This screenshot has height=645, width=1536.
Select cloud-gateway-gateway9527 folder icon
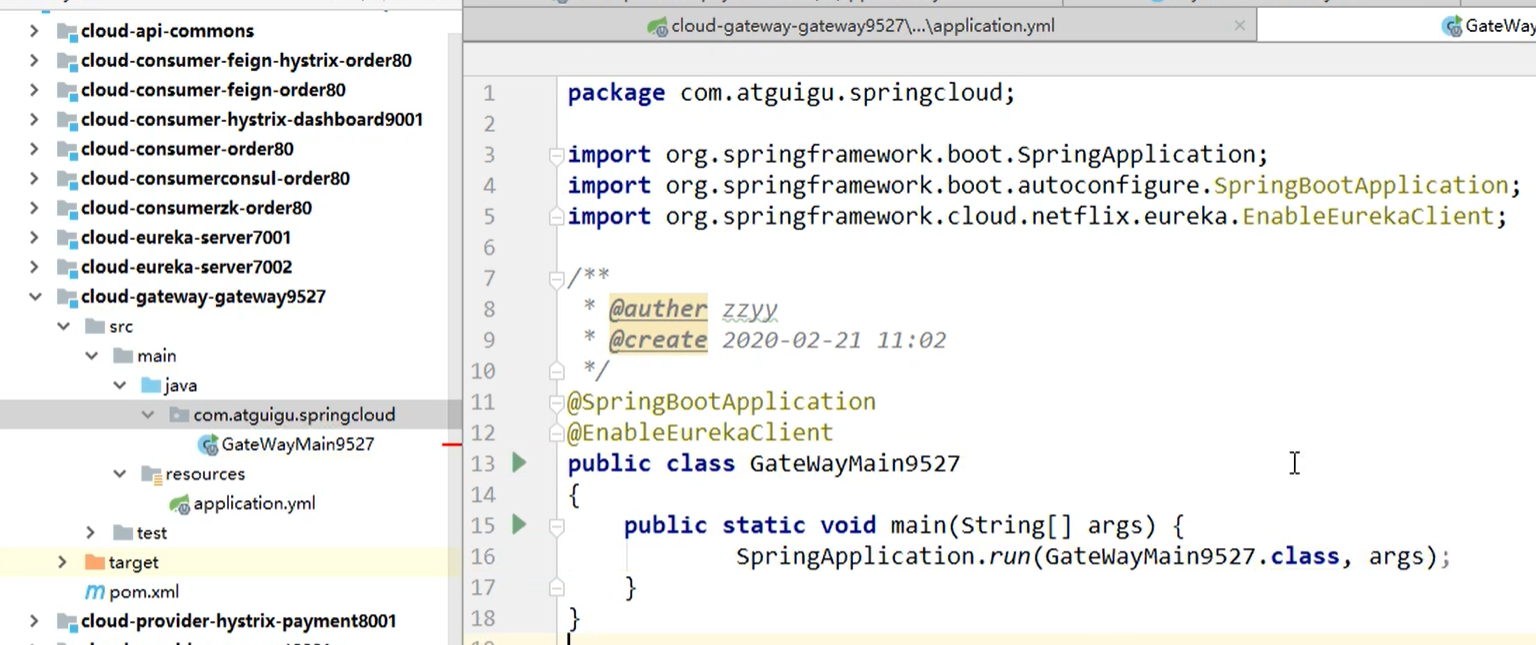pos(66,297)
